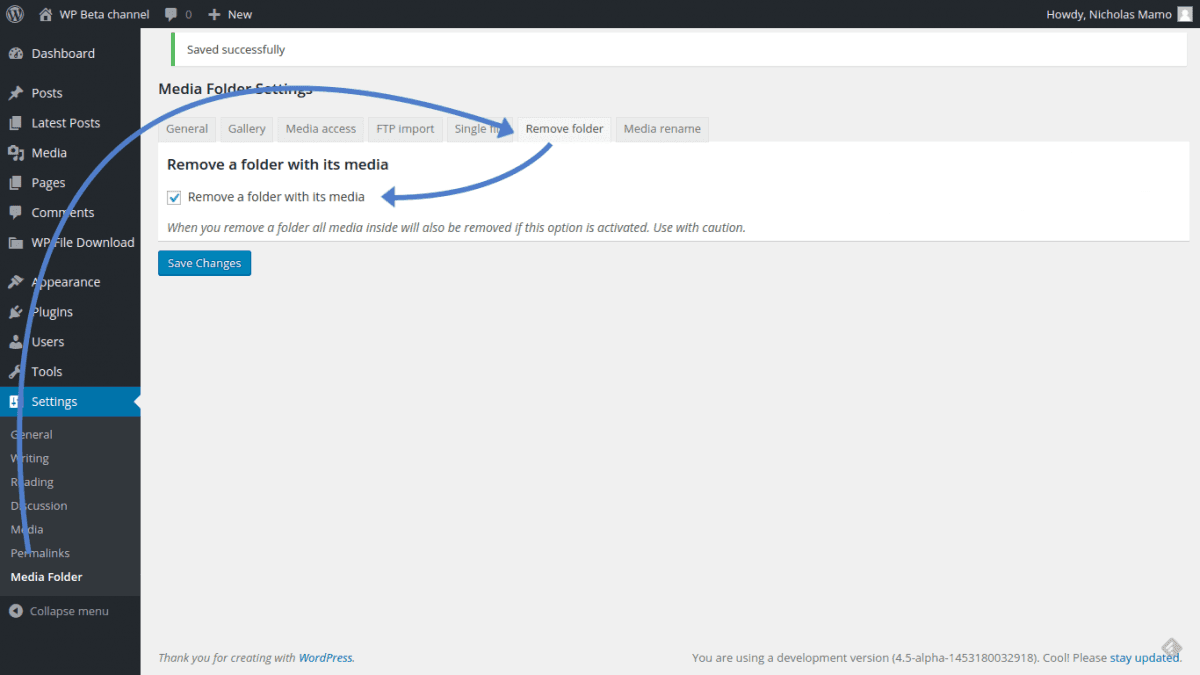Open the comments bubble icon in admin bar
Screen dimensions: 1200x675
click(x=171, y=14)
